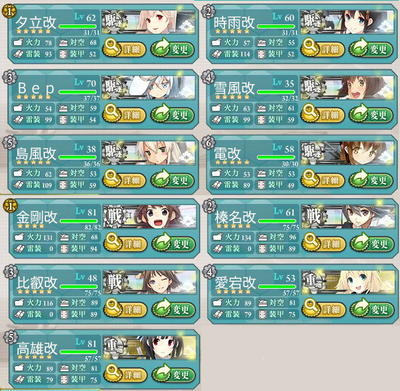Click 火力 stat icon on 榛名改
400x391 pixels.
click(218, 237)
